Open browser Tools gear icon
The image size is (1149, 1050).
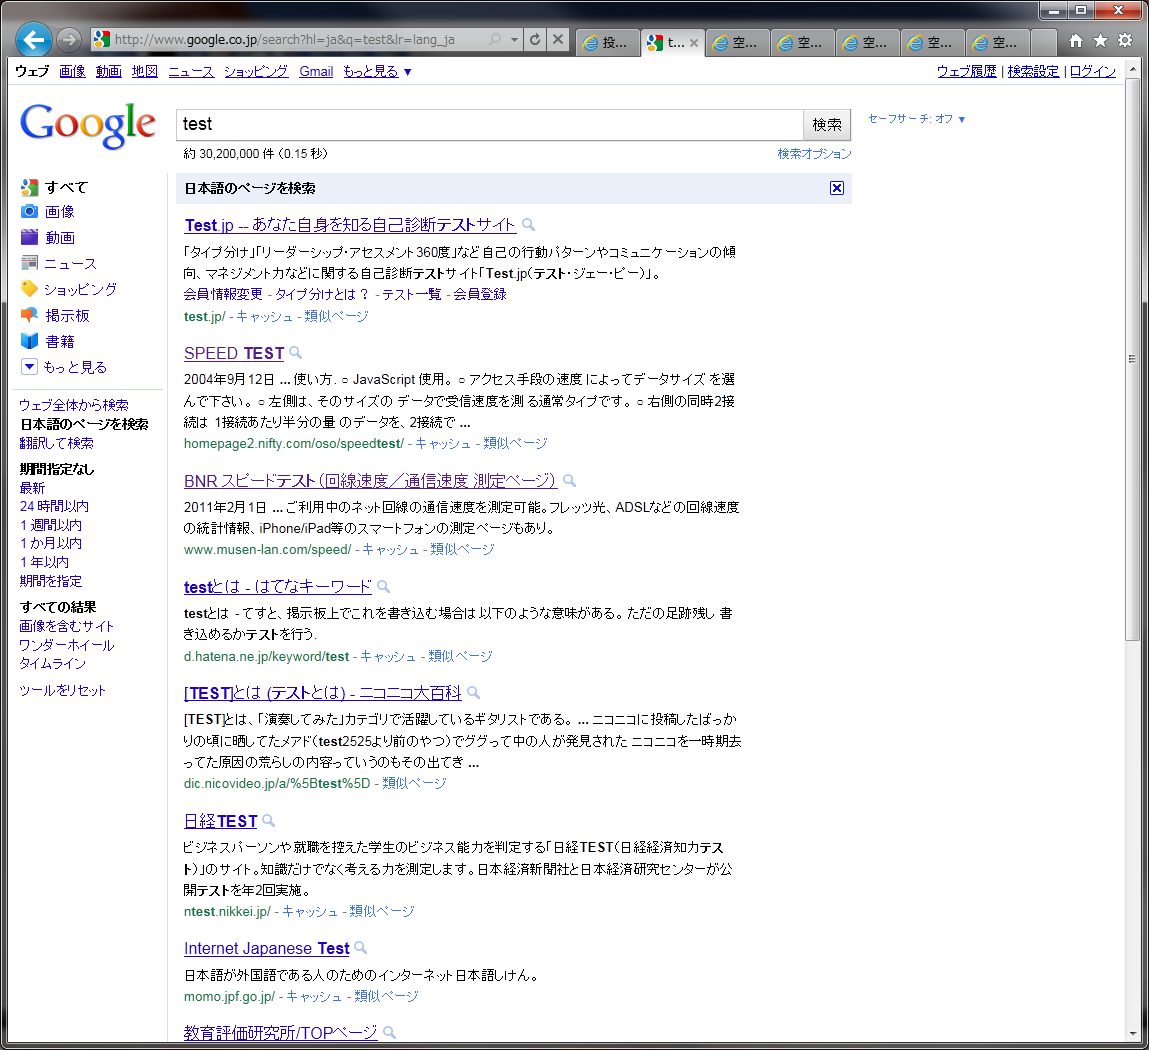tap(1125, 41)
